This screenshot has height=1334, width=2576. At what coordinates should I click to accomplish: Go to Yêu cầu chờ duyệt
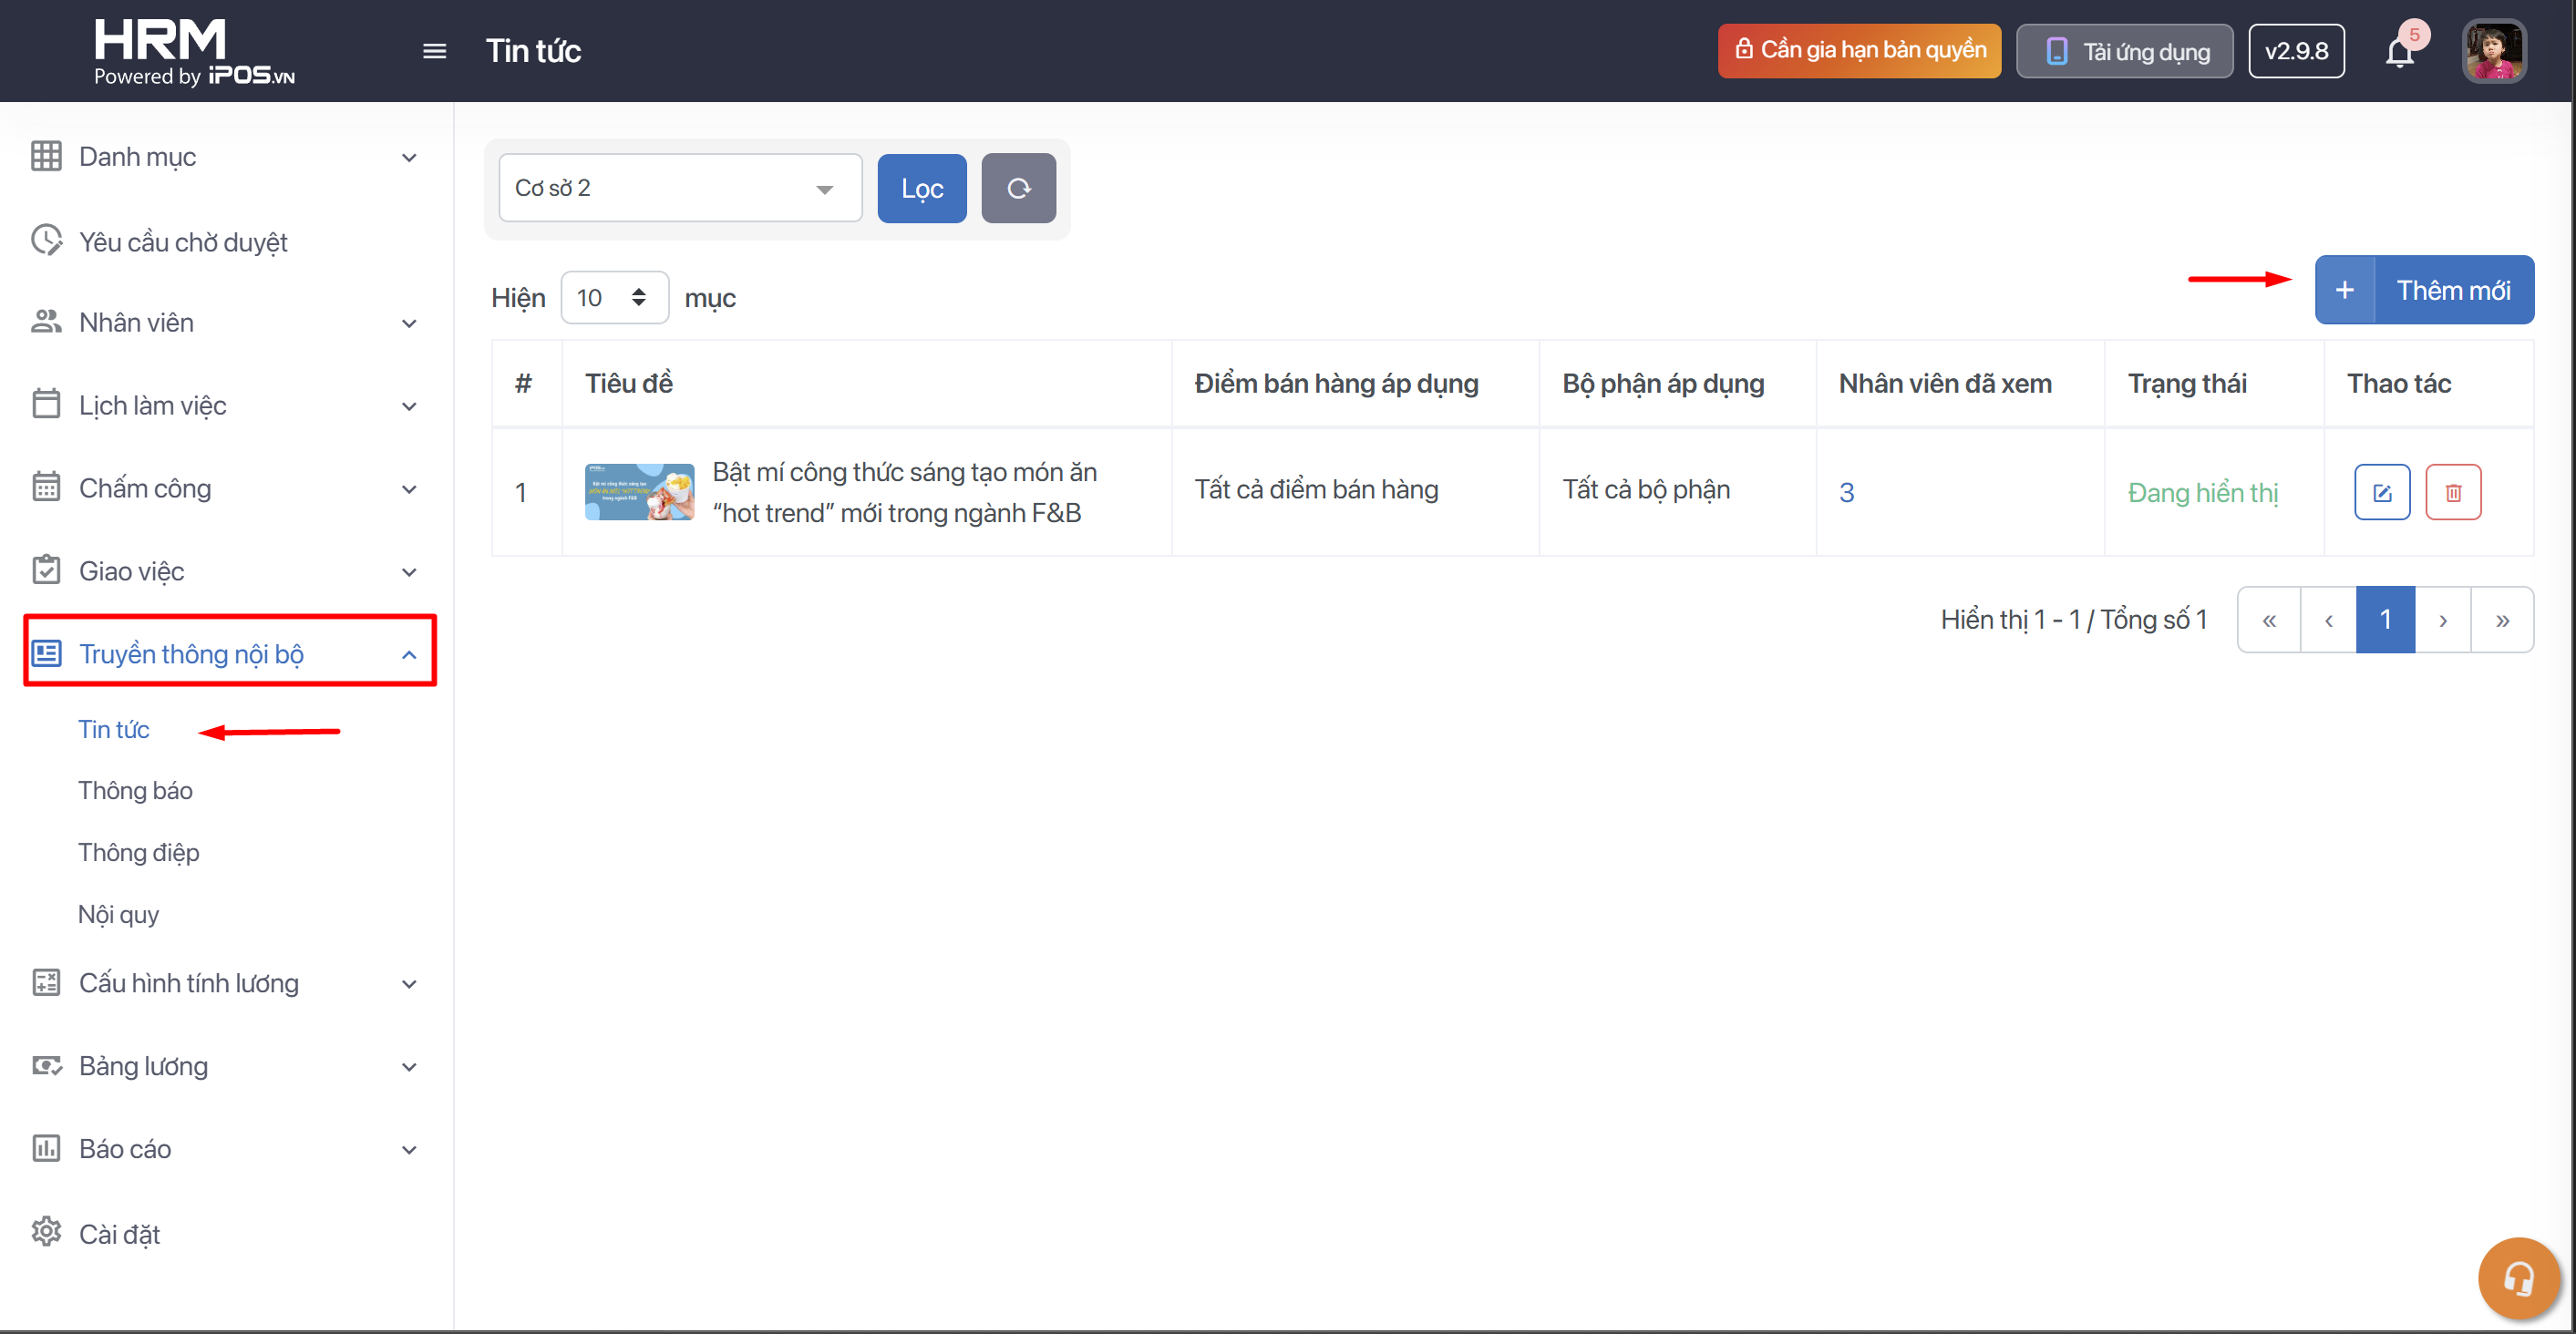(183, 242)
